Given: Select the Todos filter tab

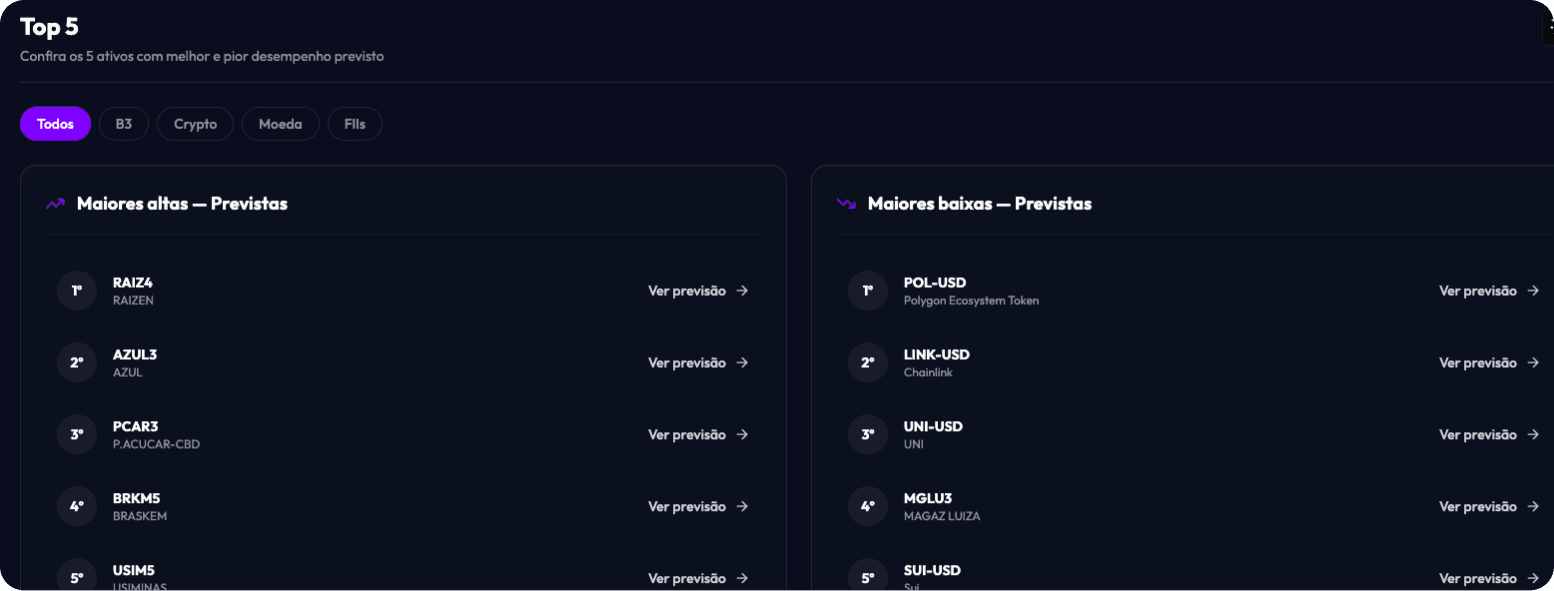Looking at the screenshot, I should 56,124.
